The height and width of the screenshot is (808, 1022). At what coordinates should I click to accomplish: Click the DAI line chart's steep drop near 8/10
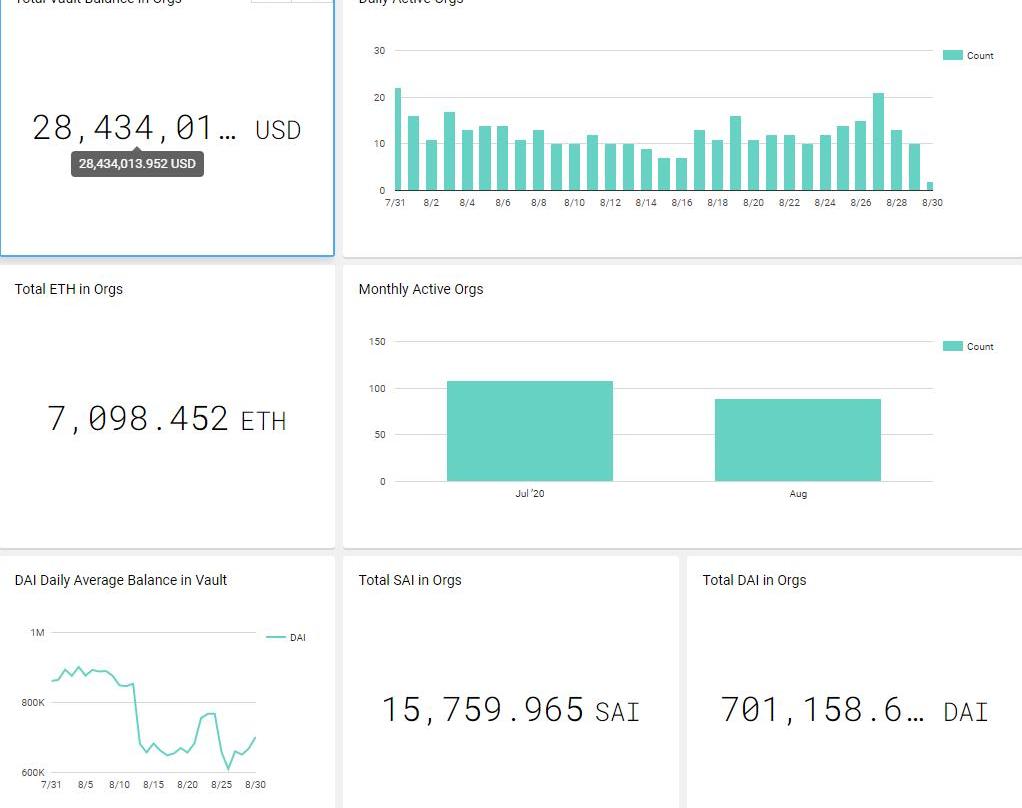click(136, 714)
